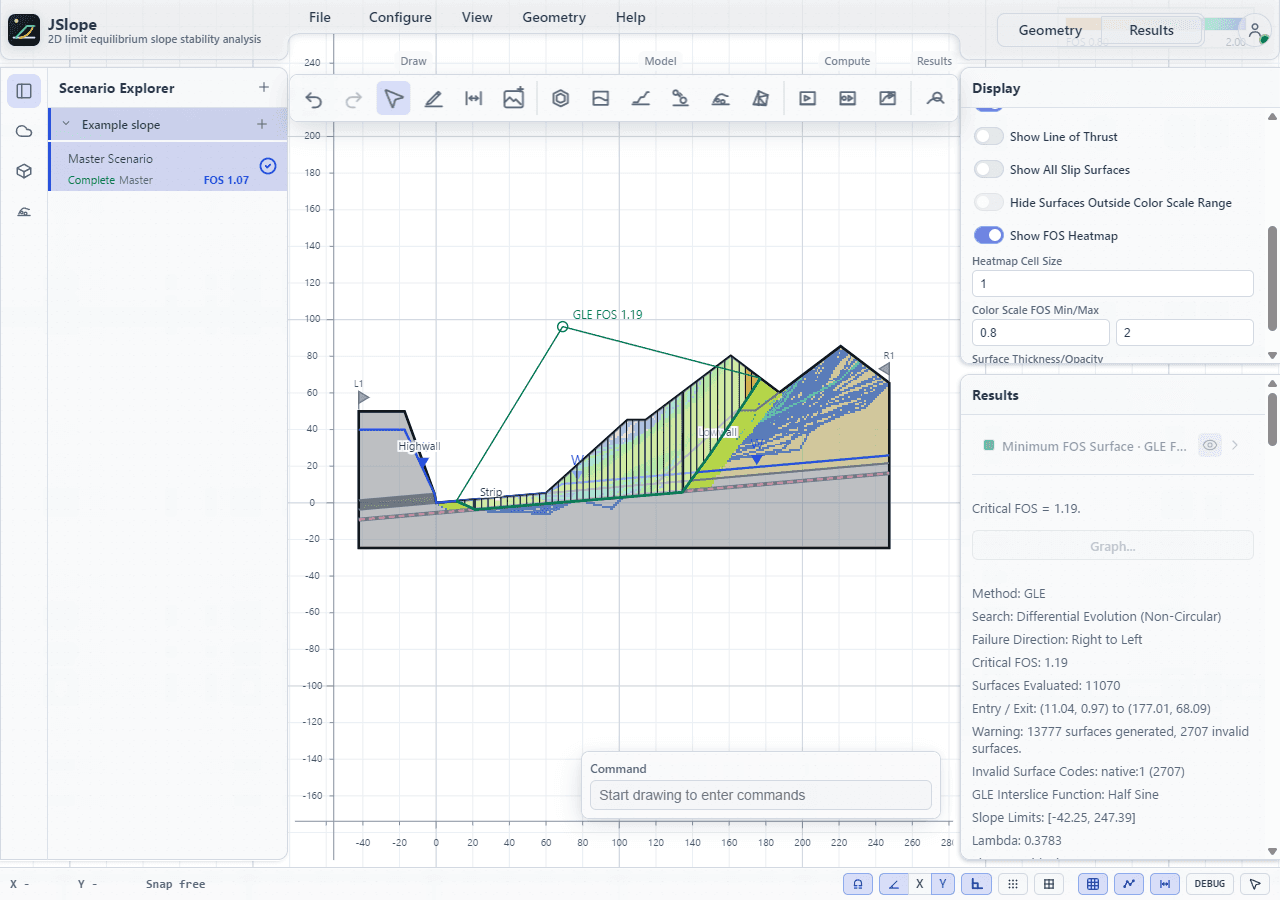Click the user account avatar icon
This screenshot has width=1280, height=900.
click(1256, 30)
